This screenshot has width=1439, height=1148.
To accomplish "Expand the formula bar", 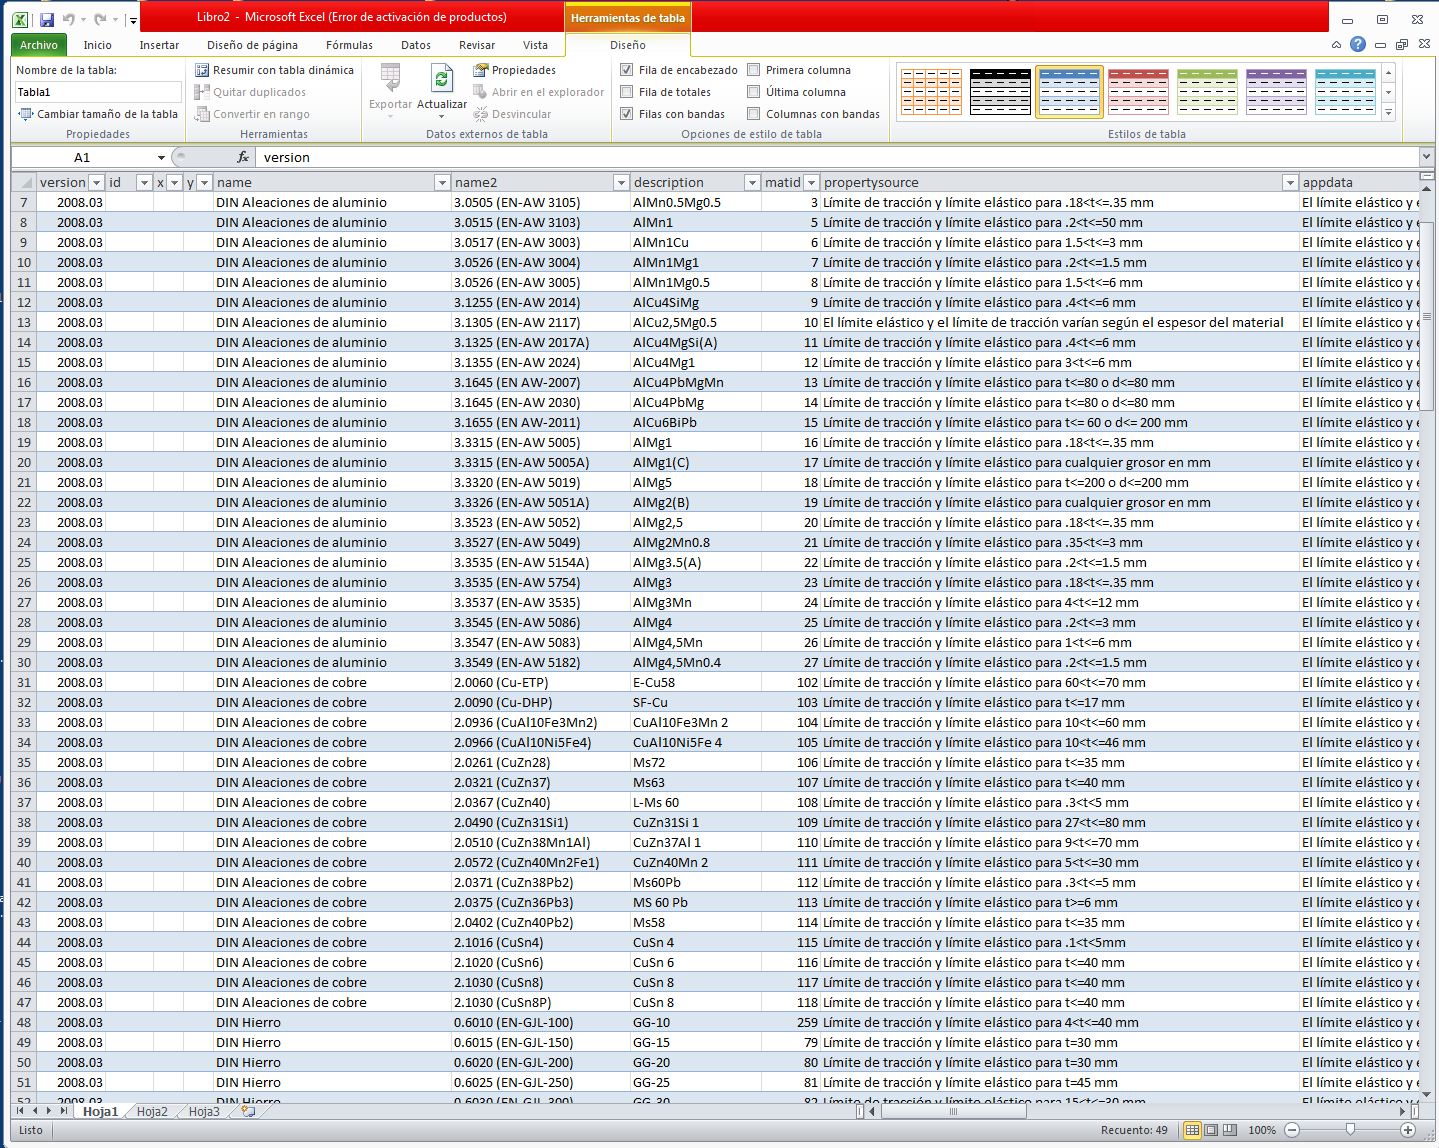I will point(1426,157).
